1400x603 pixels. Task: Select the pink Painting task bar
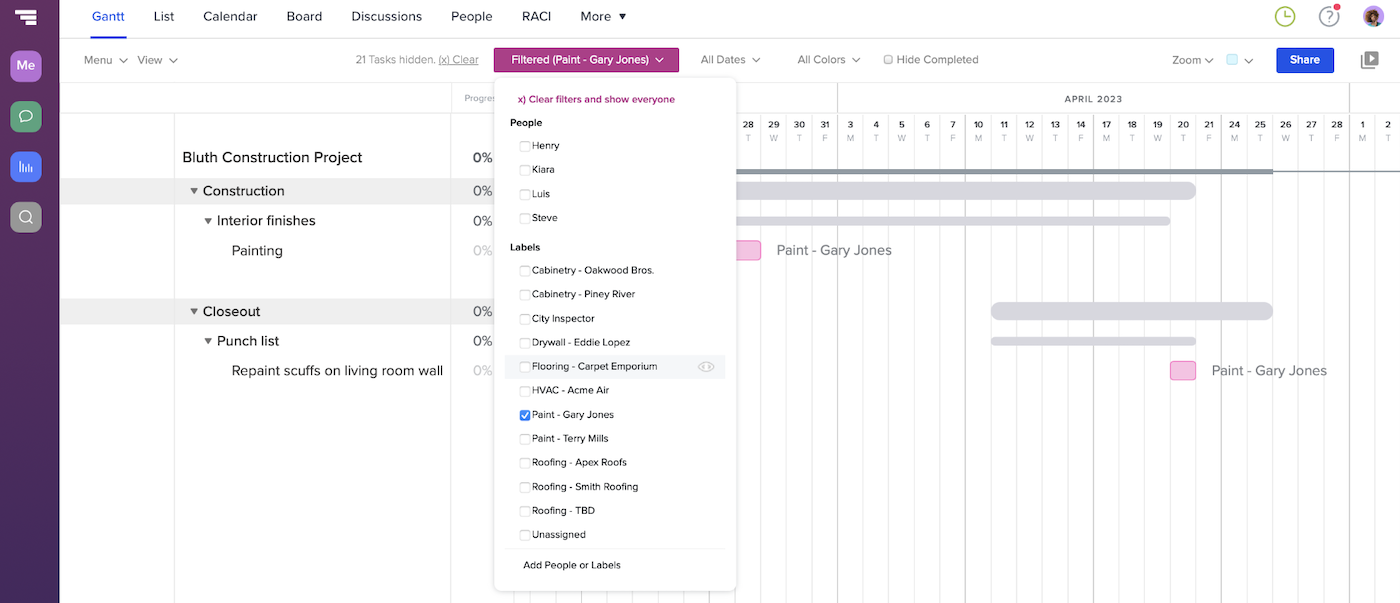[x=749, y=250]
